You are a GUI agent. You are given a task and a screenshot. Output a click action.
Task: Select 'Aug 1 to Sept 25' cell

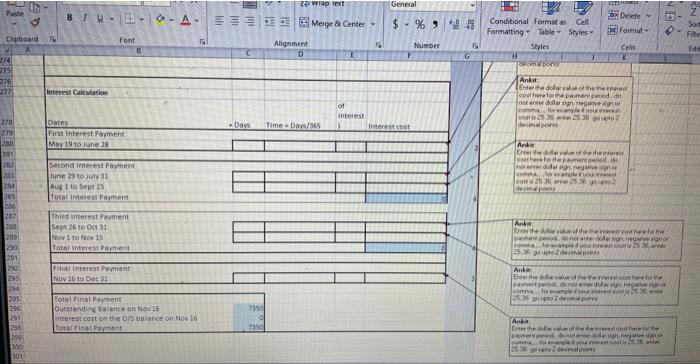pos(141,187)
